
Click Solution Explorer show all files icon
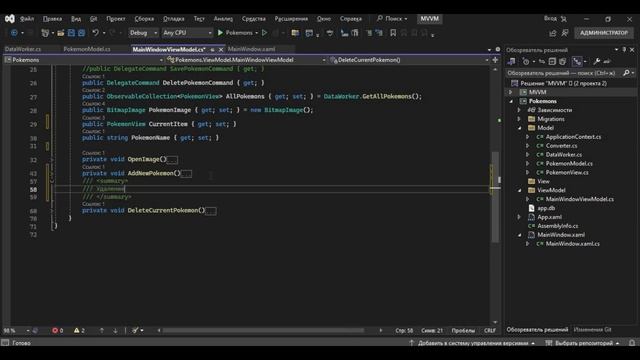coord(562,62)
